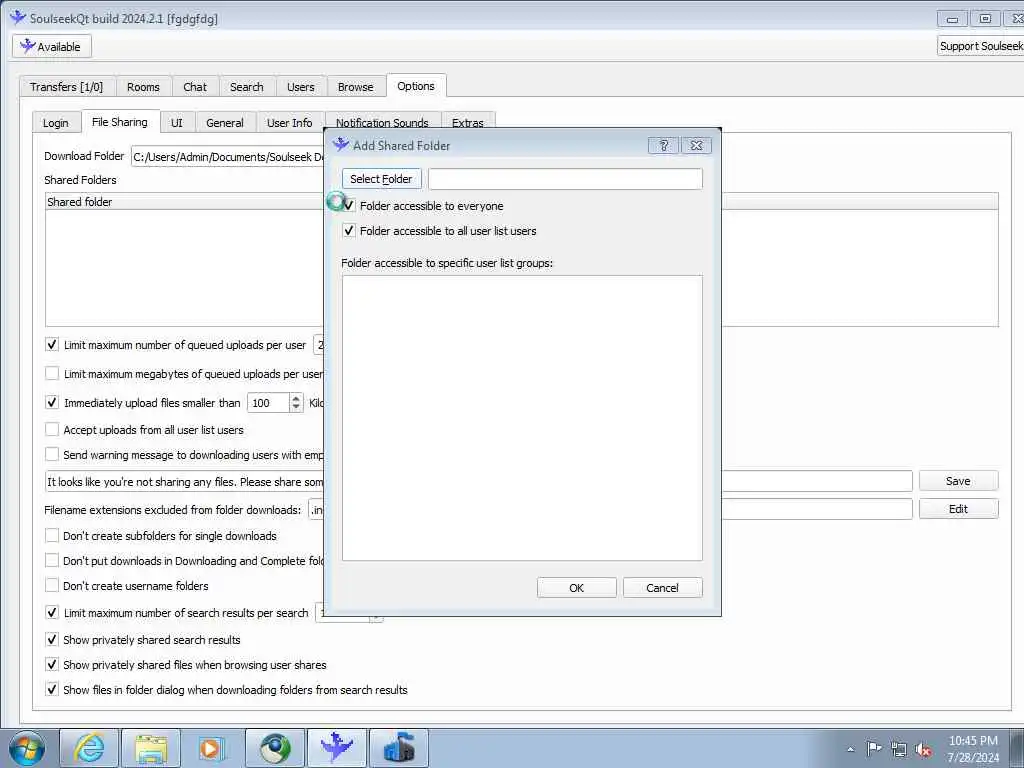This screenshot has width=1024, height=768.
Task: Select the Options tab
Action: pyautogui.click(x=416, y=86)
